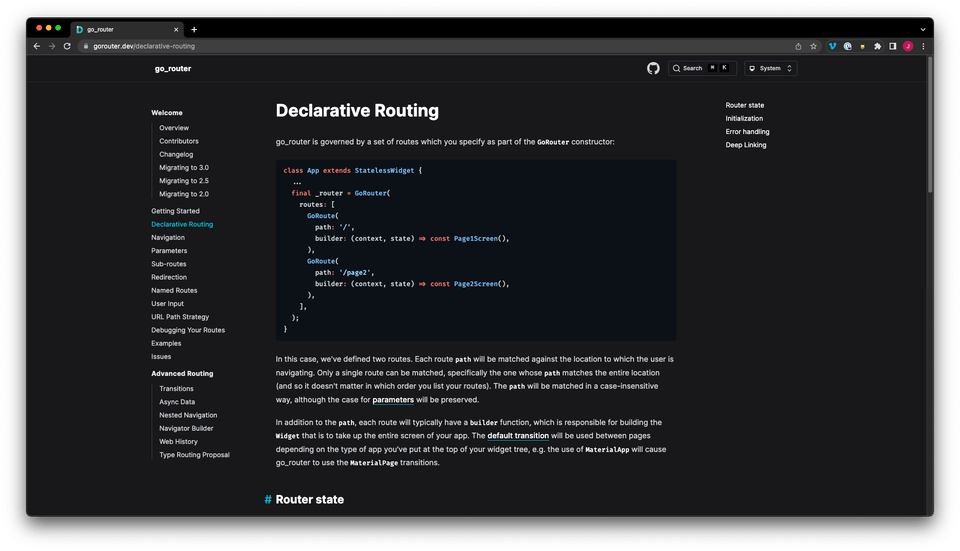Open the pink profile avatar
The width and height of the screenshot is (960, 551).
(908, 46)
